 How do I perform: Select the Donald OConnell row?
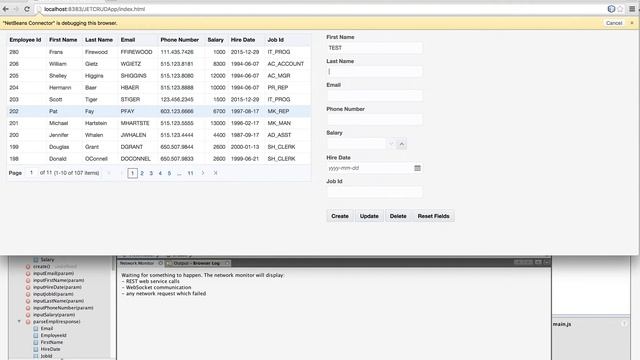click(x=159, y=158)
